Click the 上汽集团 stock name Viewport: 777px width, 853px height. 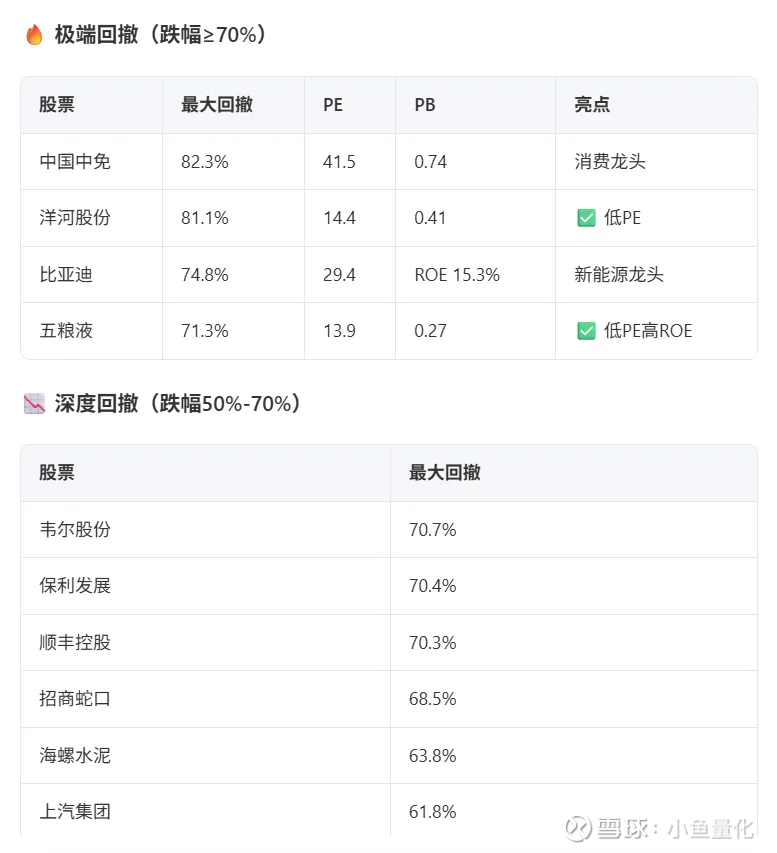point(75,812)
